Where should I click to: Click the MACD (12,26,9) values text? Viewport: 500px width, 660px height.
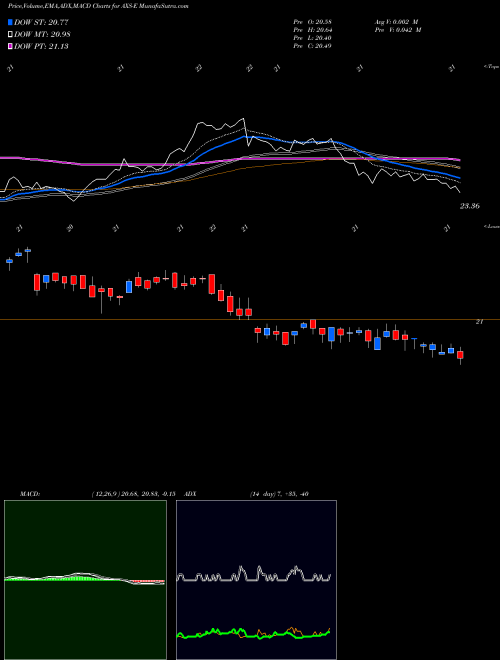coord(133,494)
